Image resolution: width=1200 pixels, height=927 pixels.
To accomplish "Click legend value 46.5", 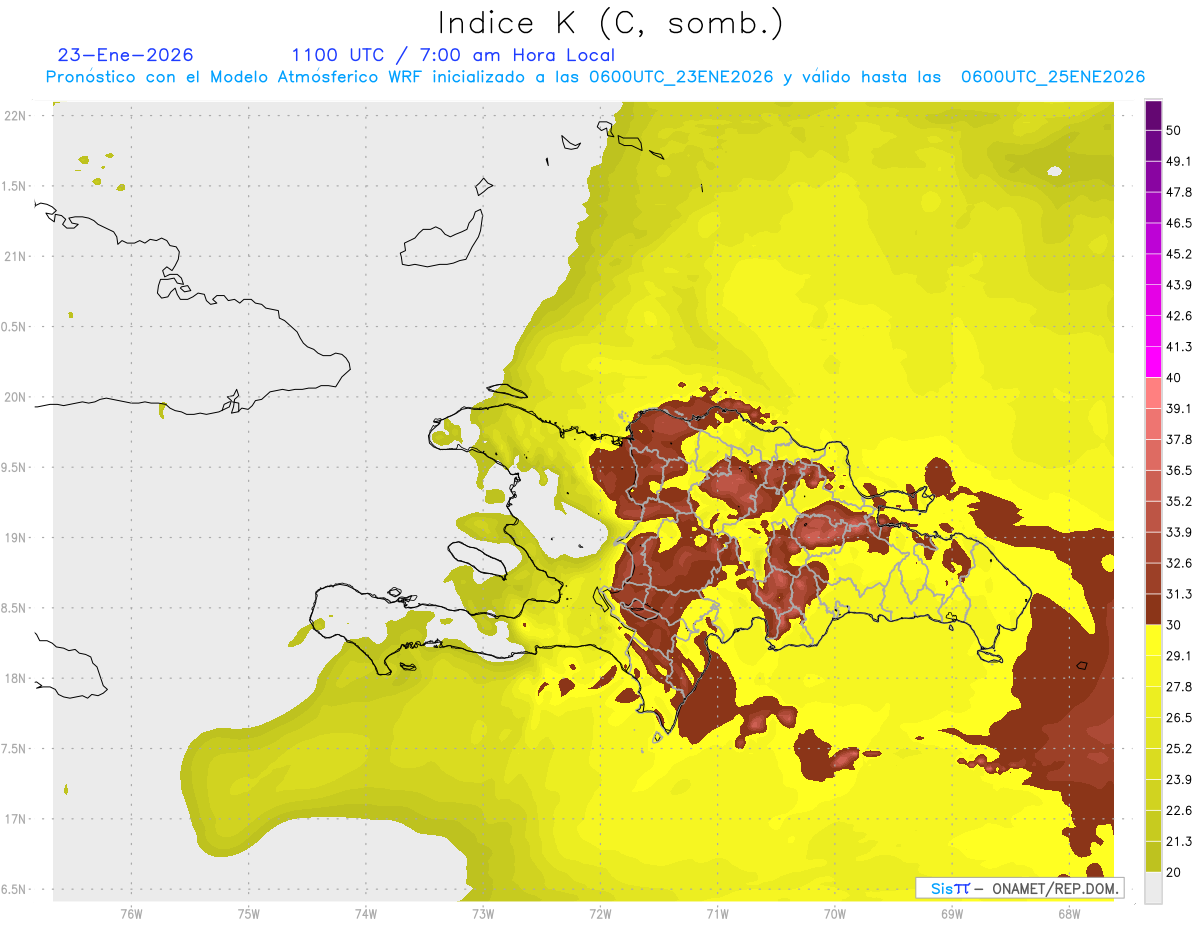I will tap(1179, 223).
